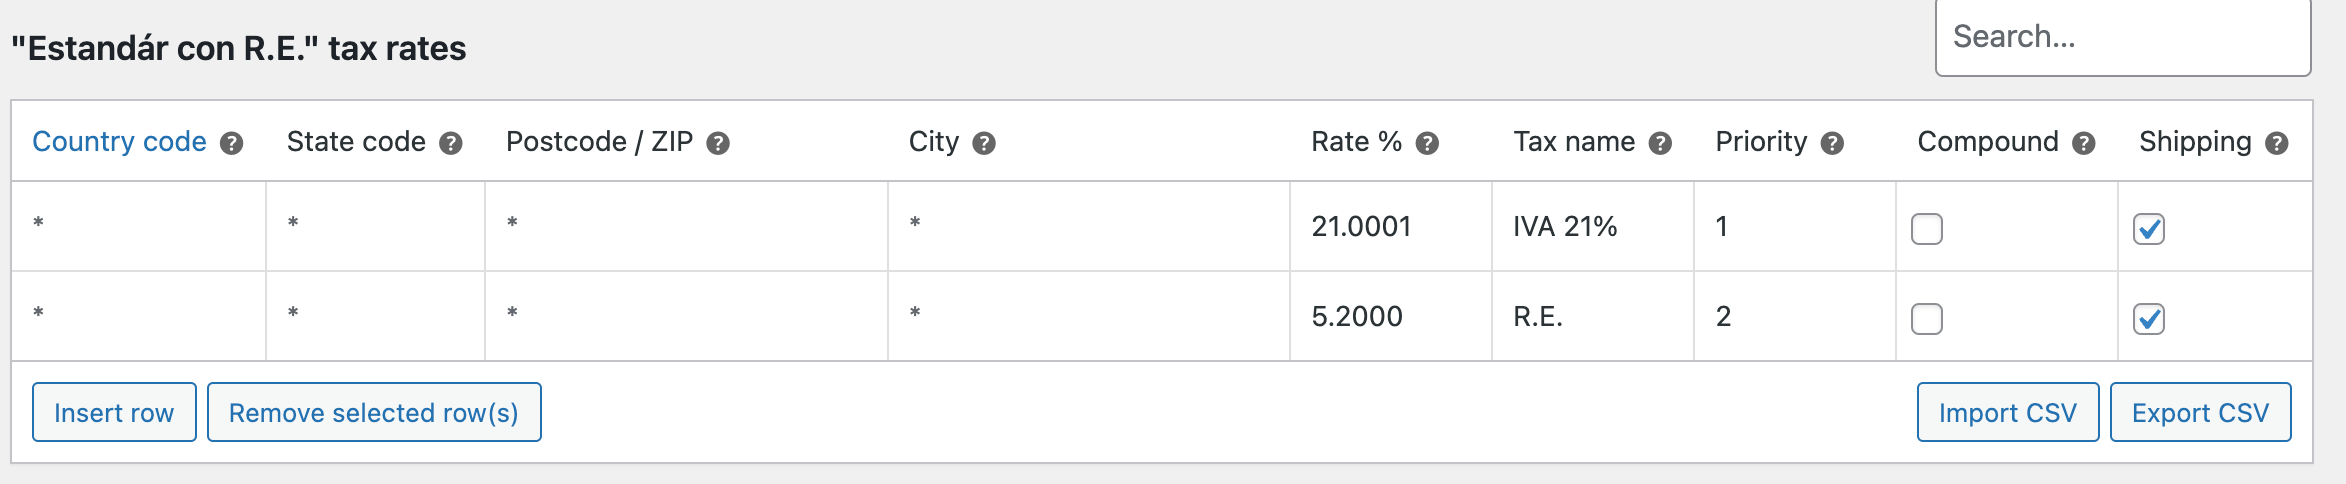Click the State code help icon
The width and height of the screenshot is (2346, 484).
pyautogui.click(x=451, y=143)
